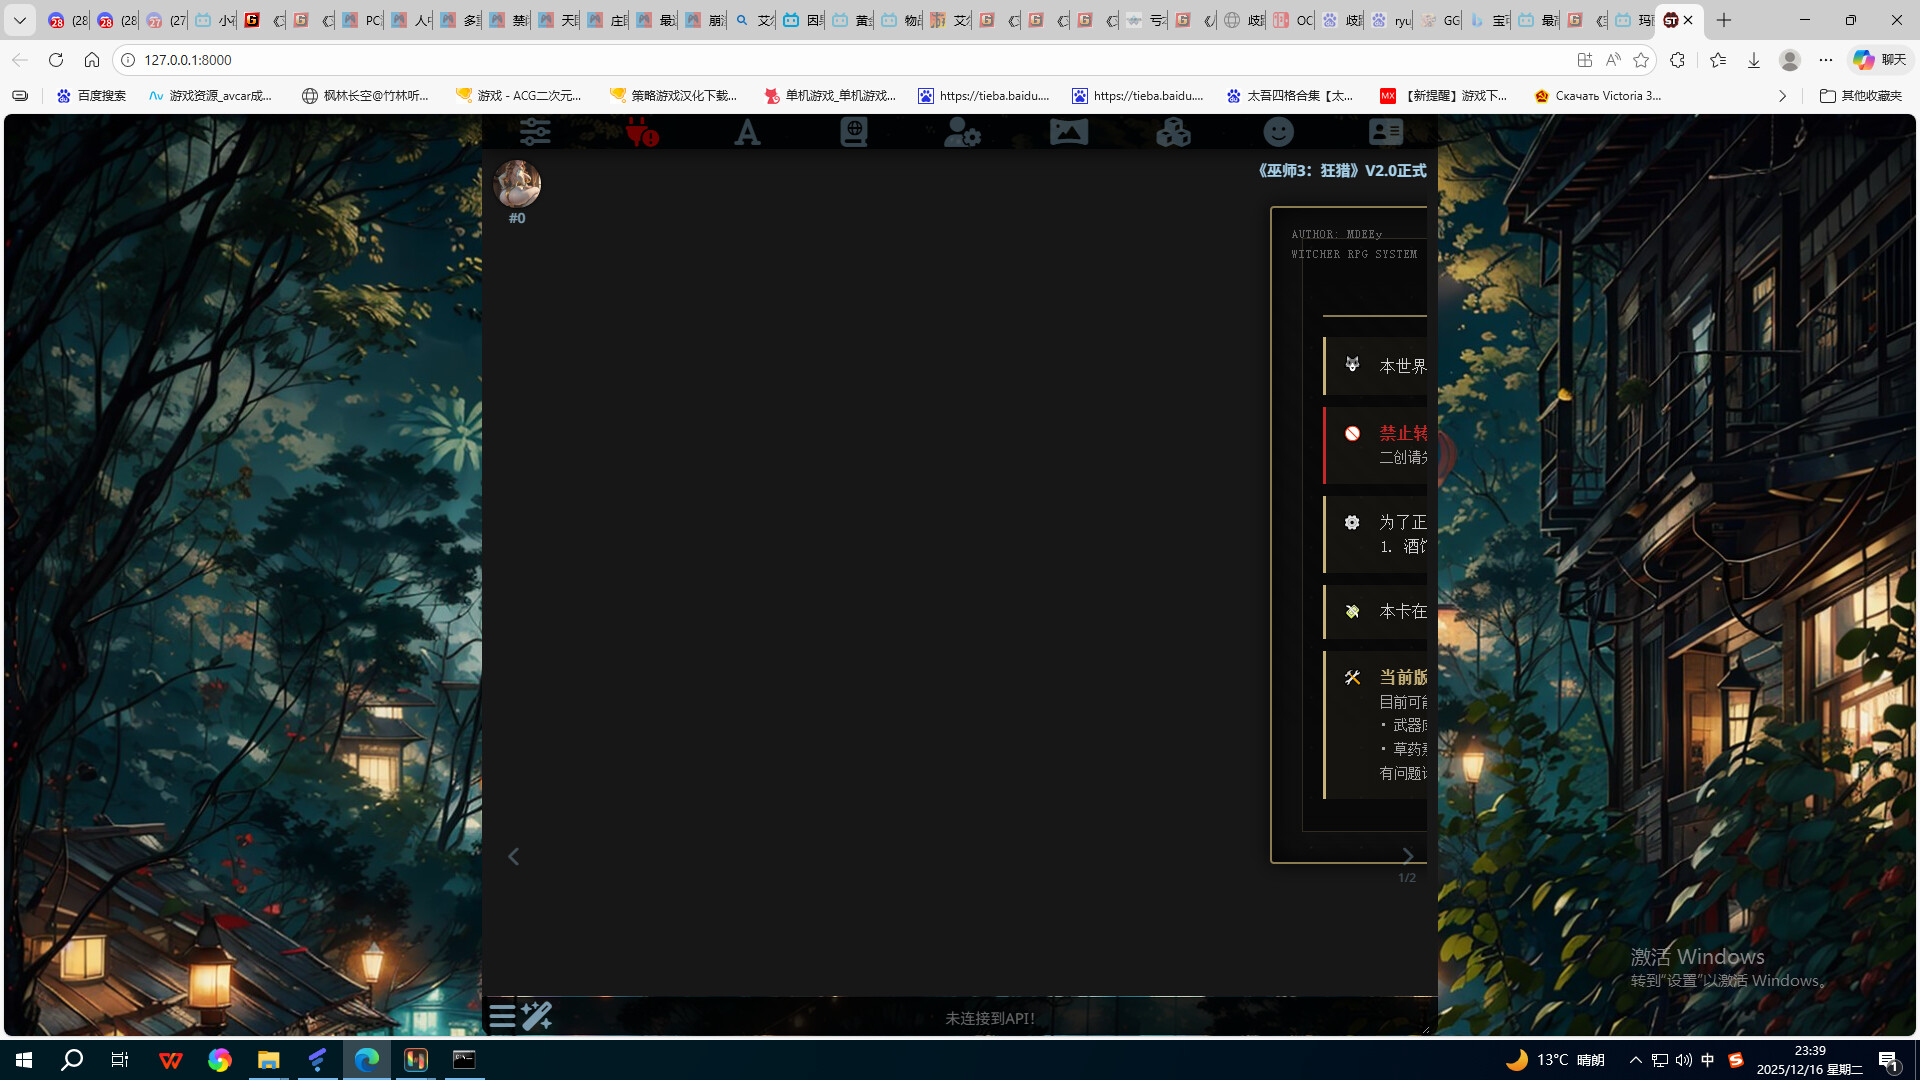Viewport: 1920px width, 1080px height.
Task: Add this page to favorites with the star
Action: pyautogui.click(x=1641, y=60)
